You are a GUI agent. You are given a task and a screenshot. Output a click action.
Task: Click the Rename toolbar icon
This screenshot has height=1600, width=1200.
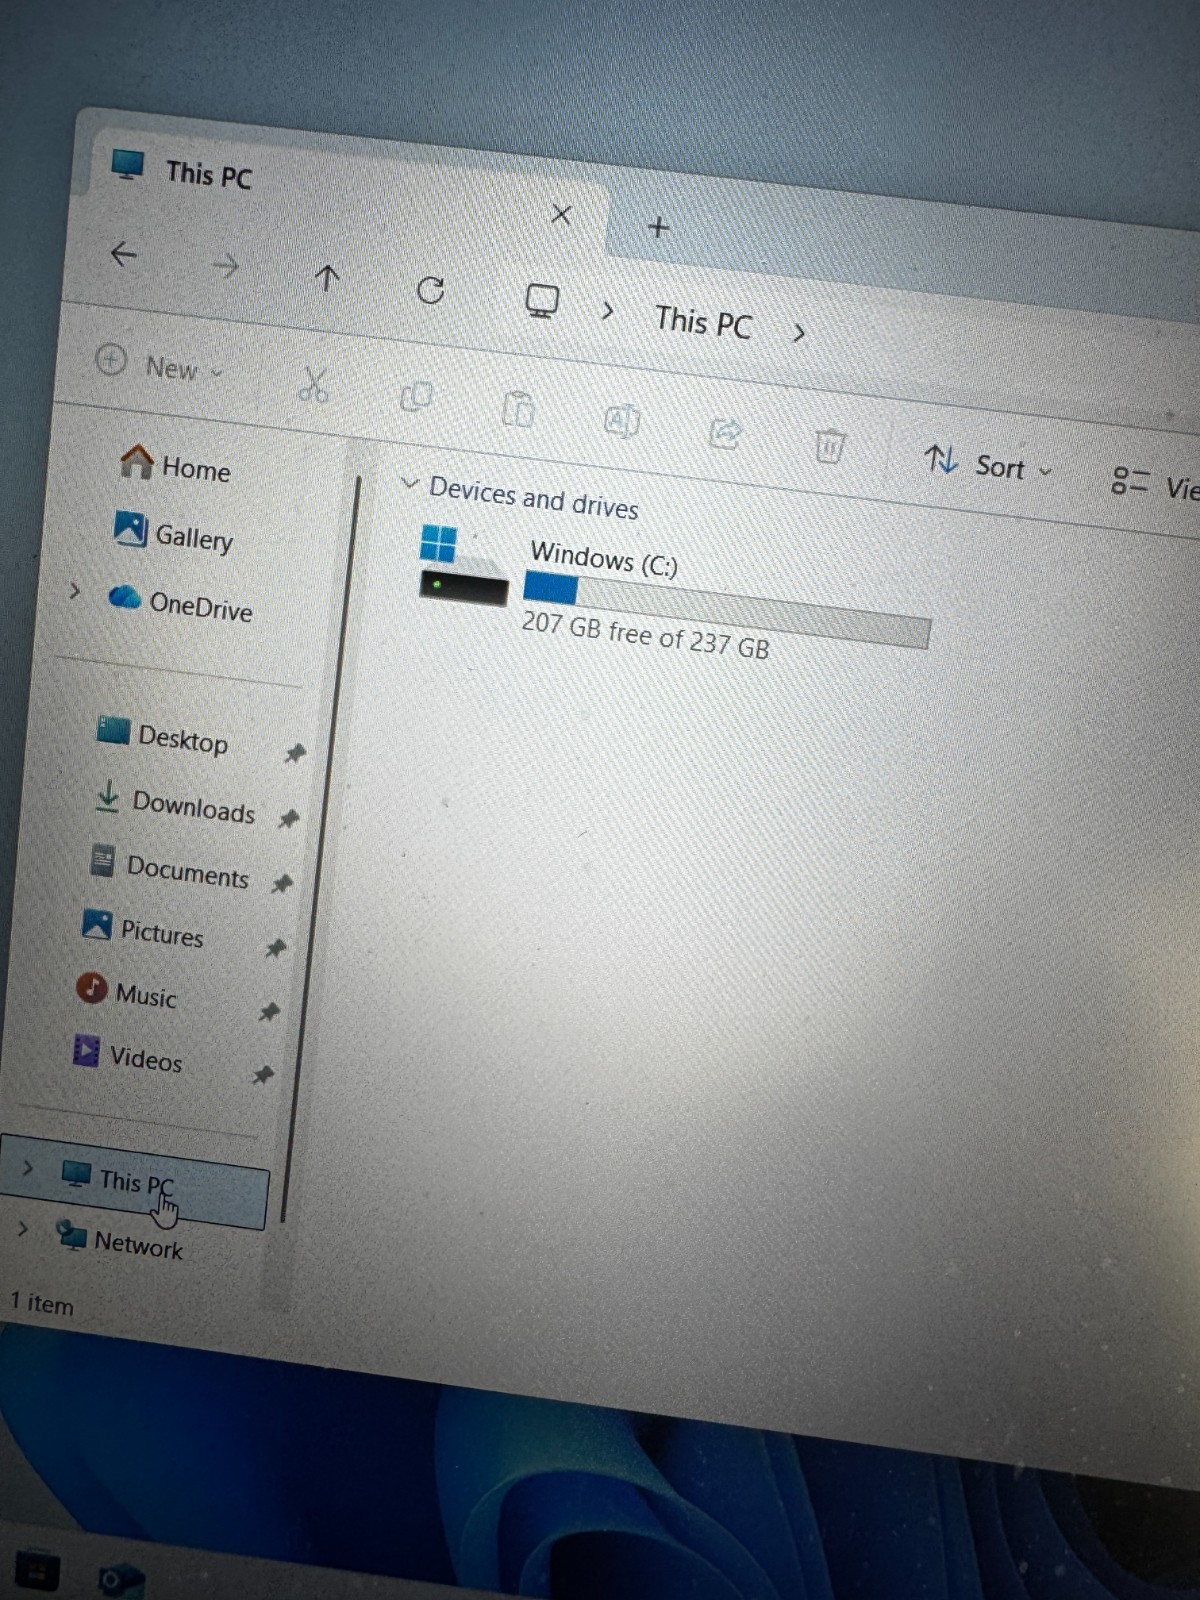[x=621, y=421]
